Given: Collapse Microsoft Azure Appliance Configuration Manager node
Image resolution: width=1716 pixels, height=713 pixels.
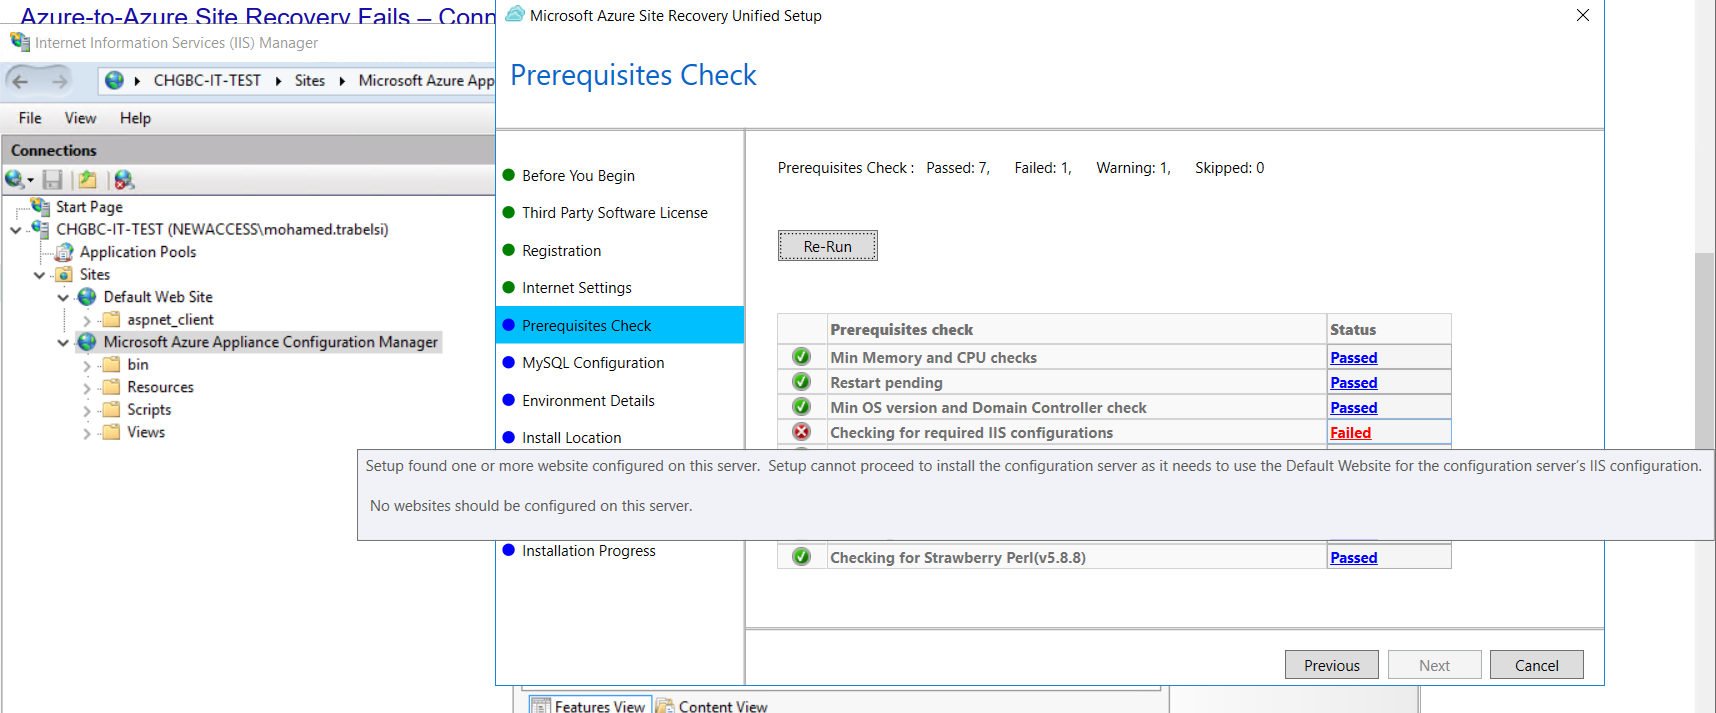Looking at the screenshot, I should 63,343.
